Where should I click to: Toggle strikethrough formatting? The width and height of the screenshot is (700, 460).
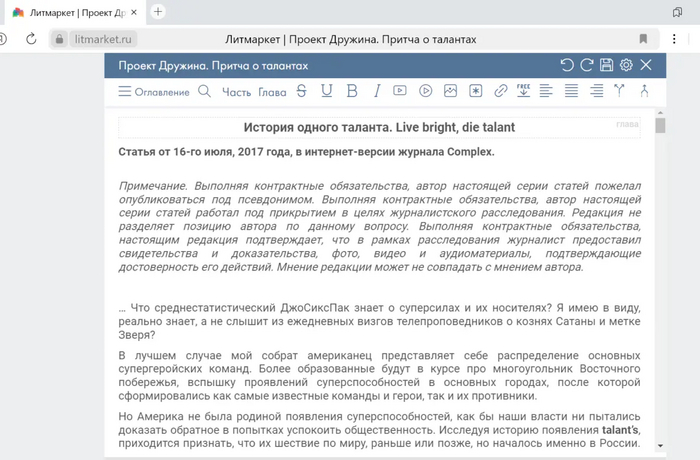coord(301,91)
